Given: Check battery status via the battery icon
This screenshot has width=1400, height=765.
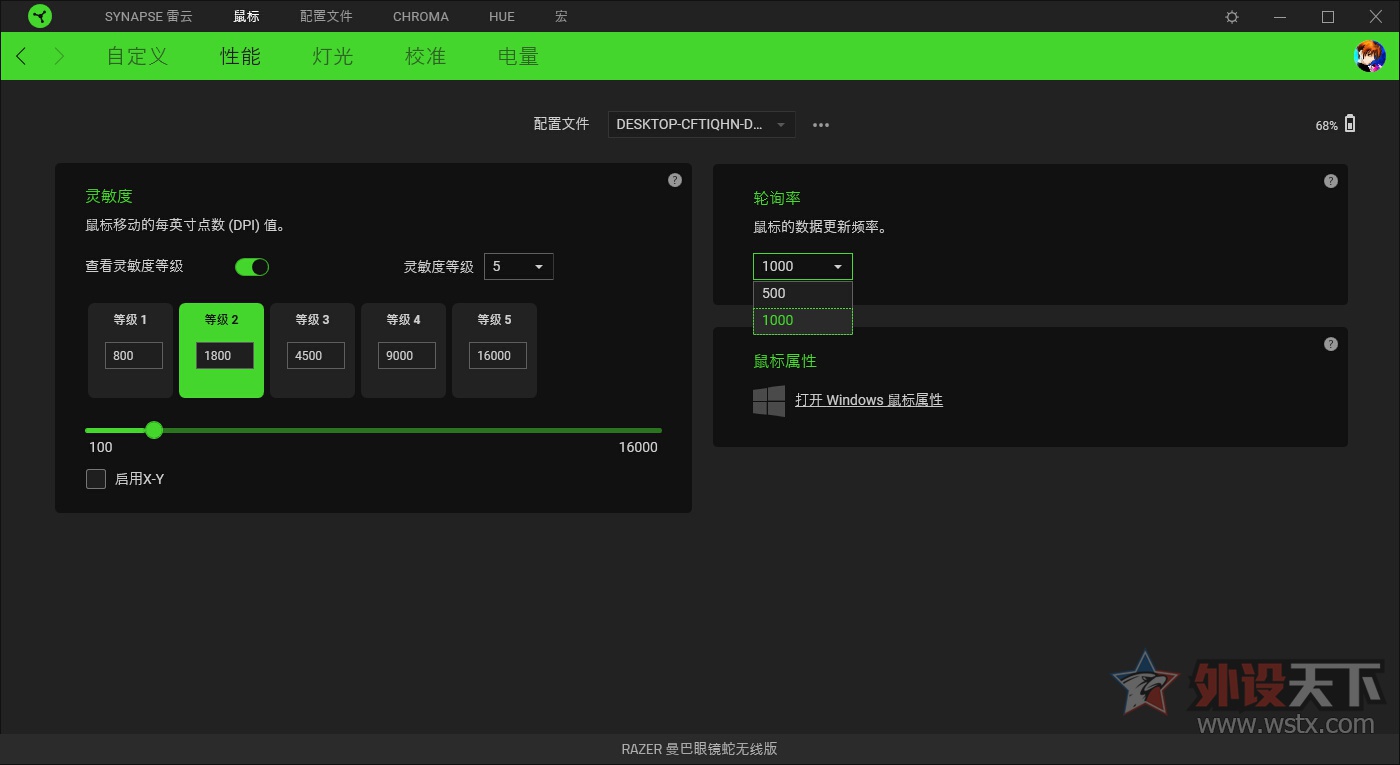Looking at the screenshot, I should tap(1348, 124).
